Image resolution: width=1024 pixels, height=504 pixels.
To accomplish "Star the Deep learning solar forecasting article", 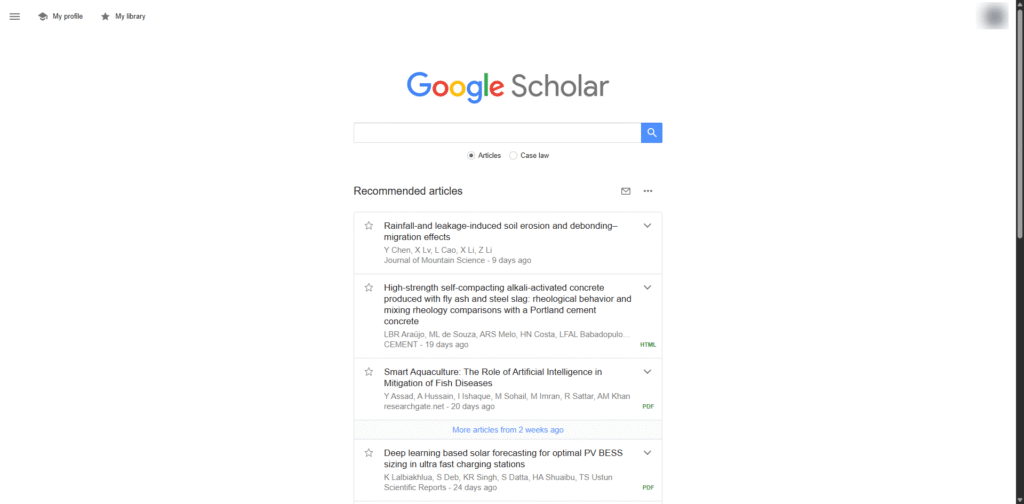I will point(368,453).
